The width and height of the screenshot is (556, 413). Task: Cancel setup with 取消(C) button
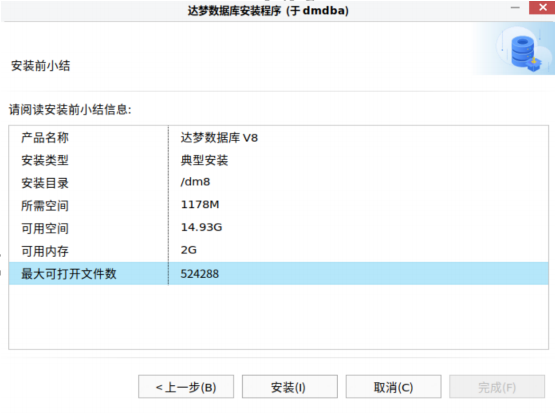(394, 387)
